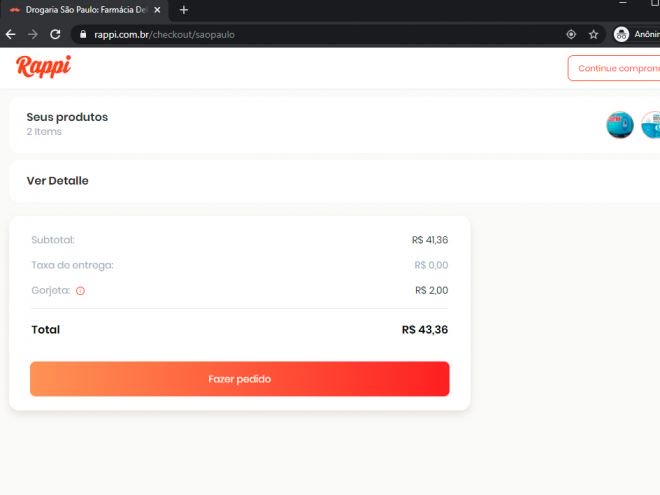Viewport: 660px width, 495px height.
Task: Open the incognito Anônimo profile icon
Action: [621, 35]
